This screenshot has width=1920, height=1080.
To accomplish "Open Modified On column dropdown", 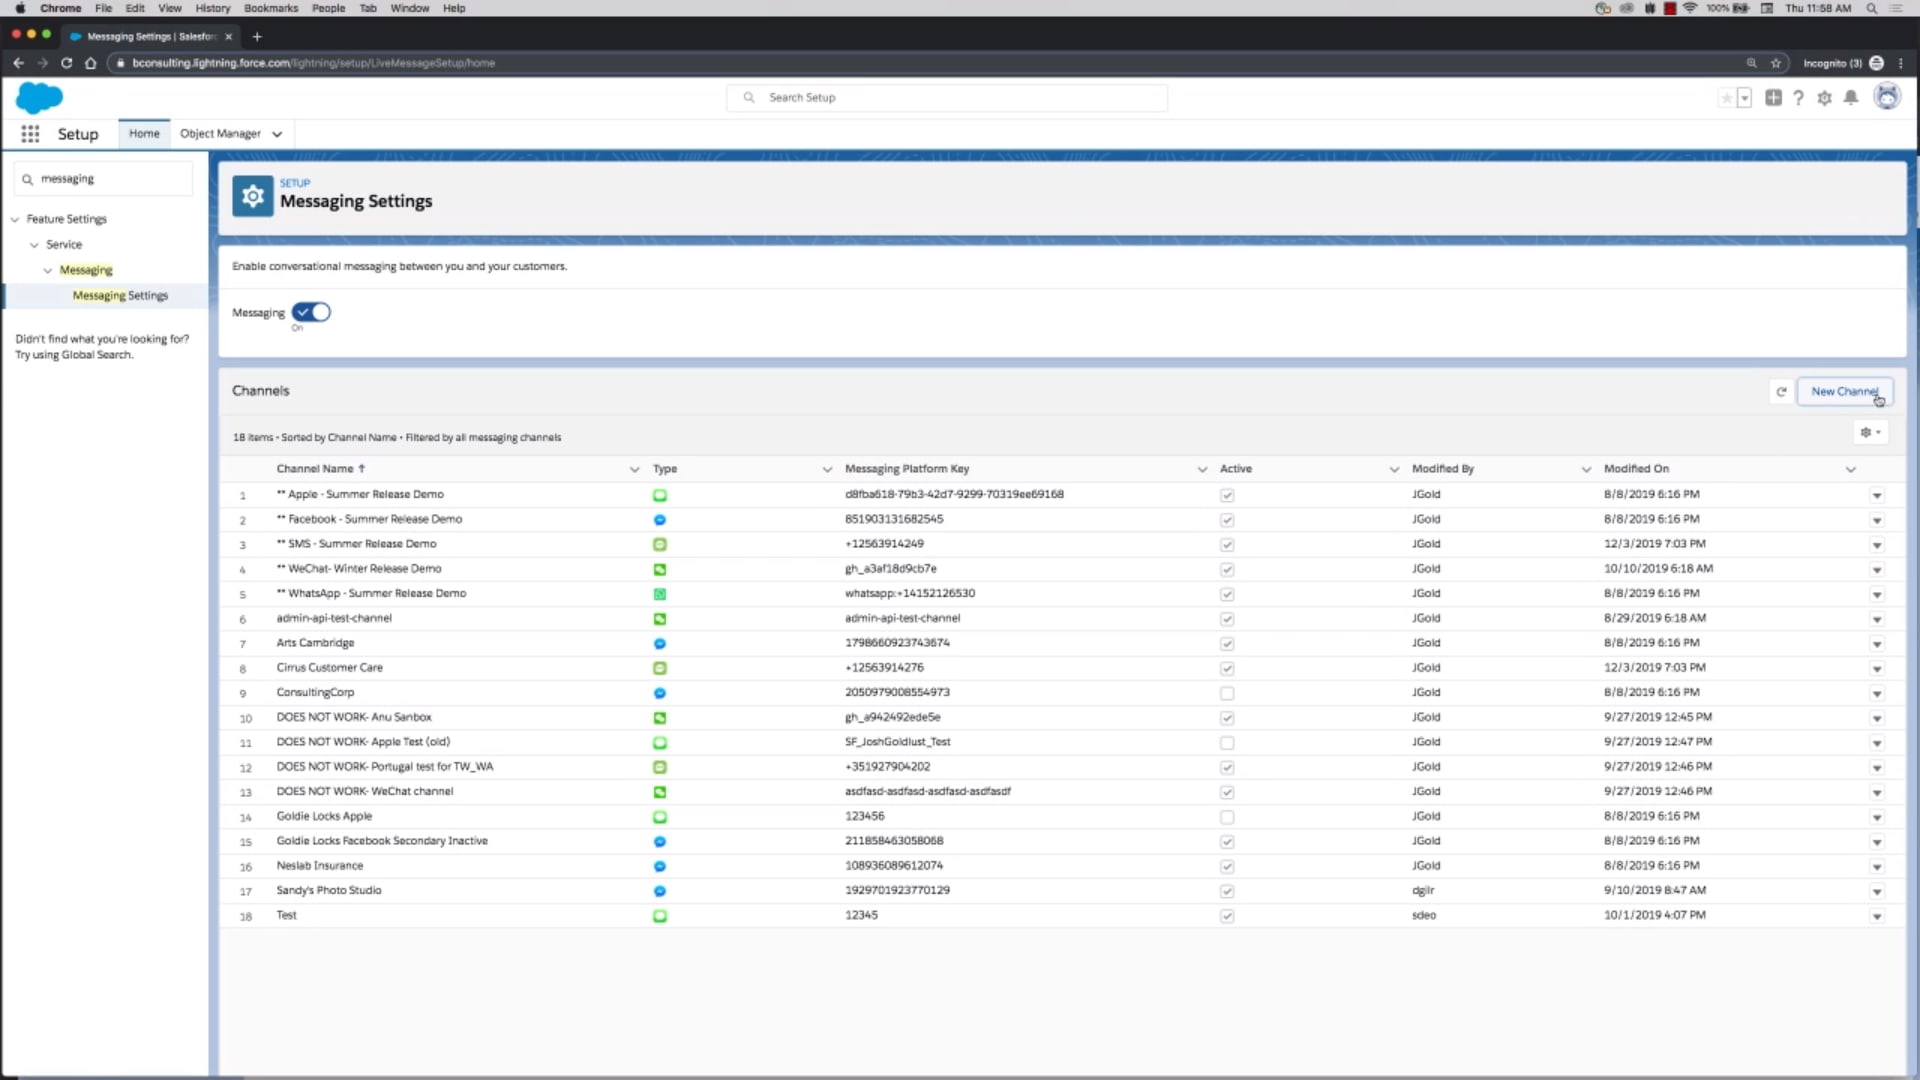I will 1851,469.
